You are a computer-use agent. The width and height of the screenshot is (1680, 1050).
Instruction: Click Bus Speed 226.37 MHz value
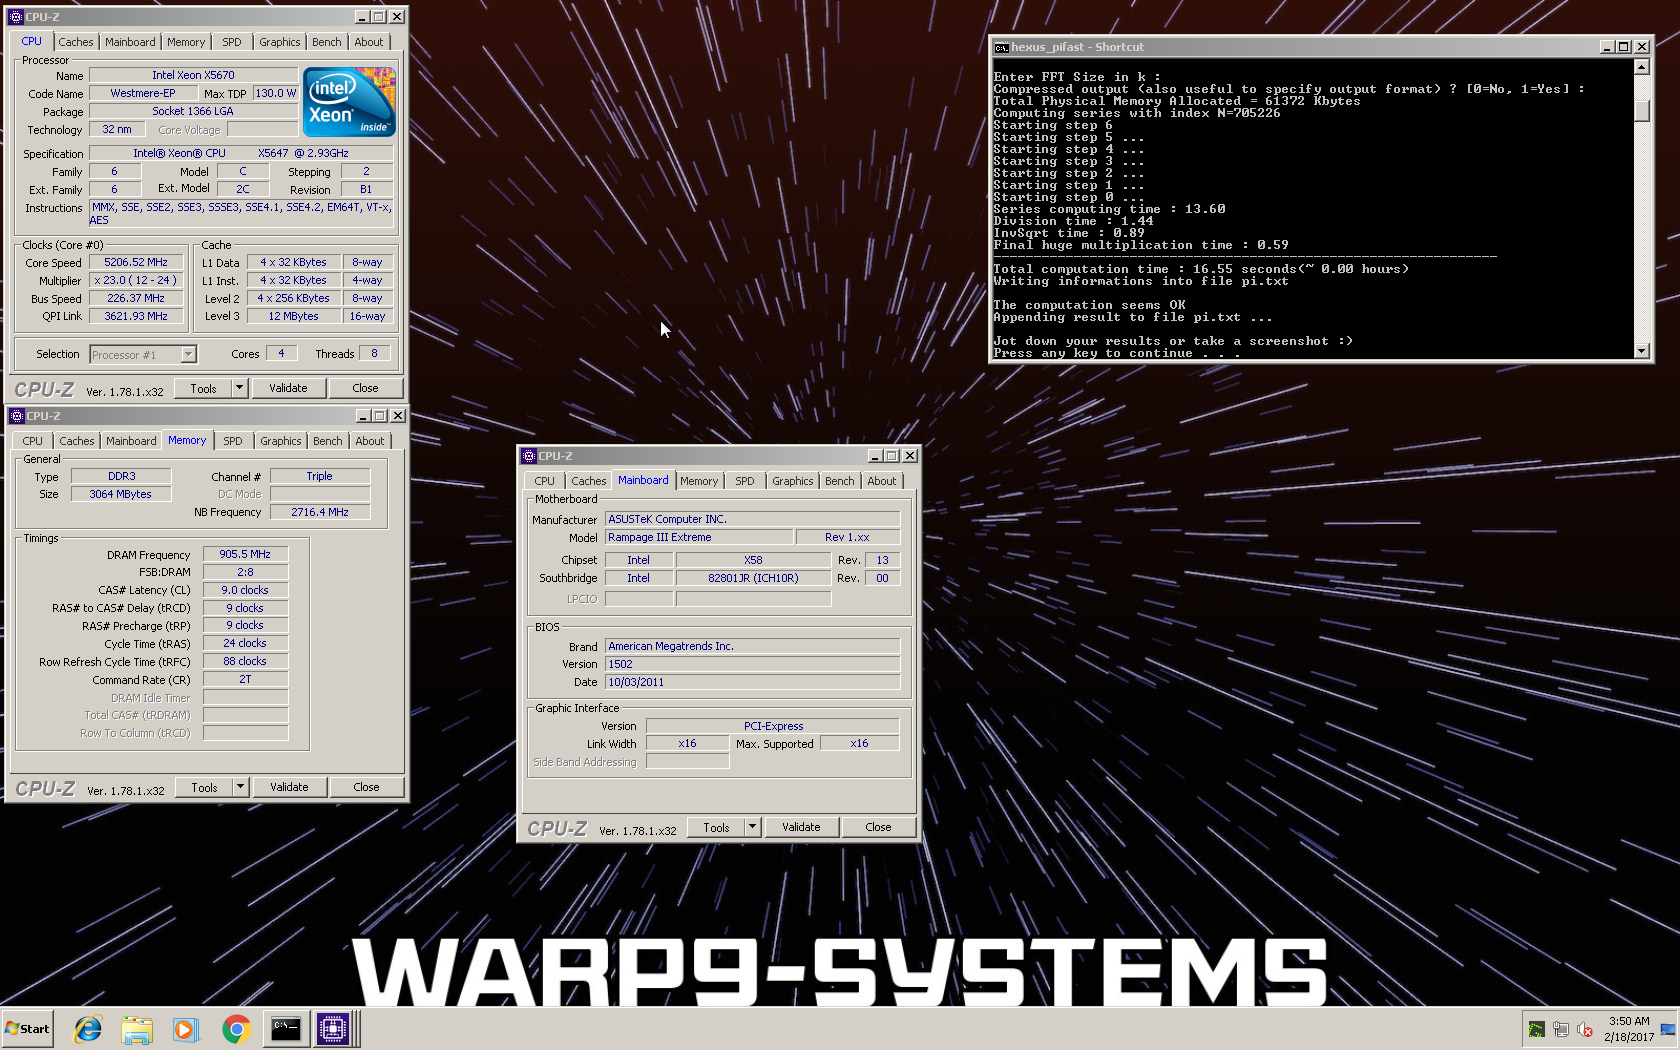coord(136,298)
